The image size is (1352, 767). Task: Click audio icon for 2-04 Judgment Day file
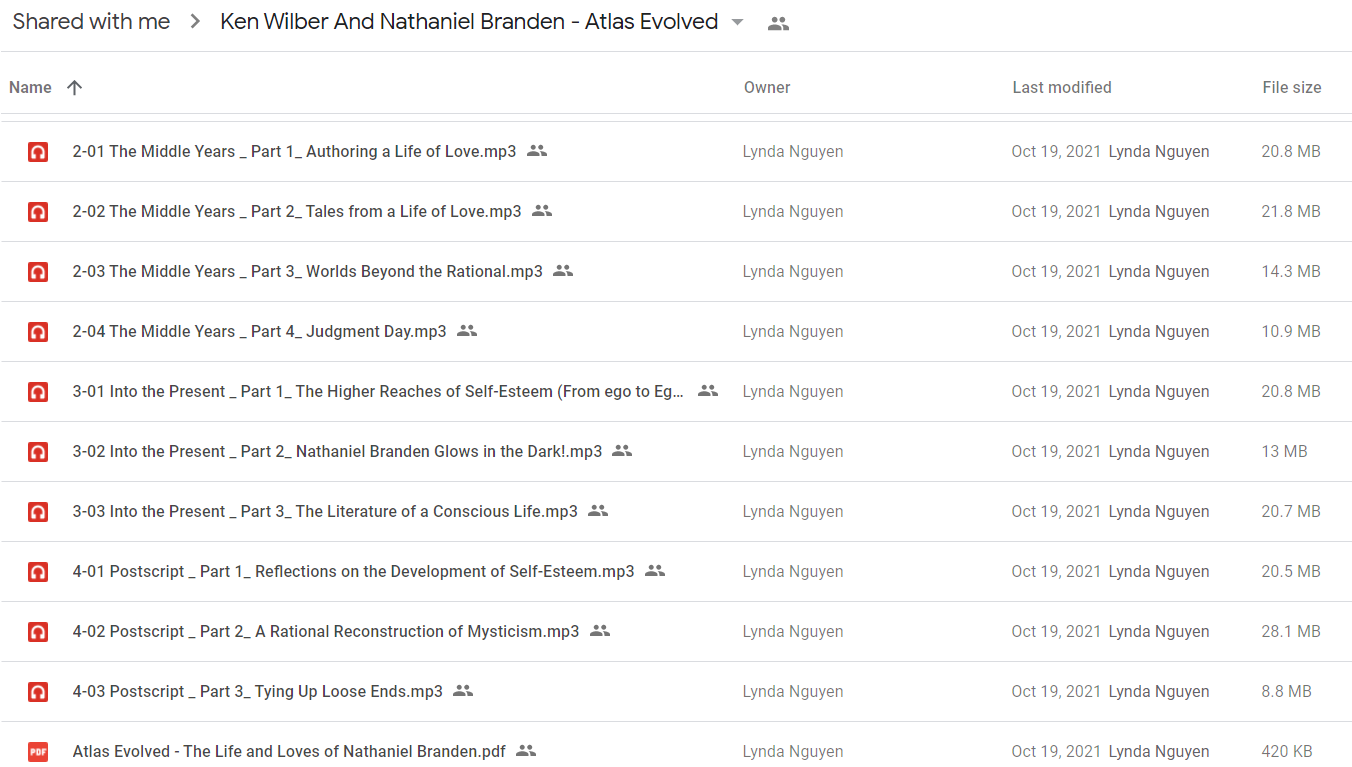point(38,332)
